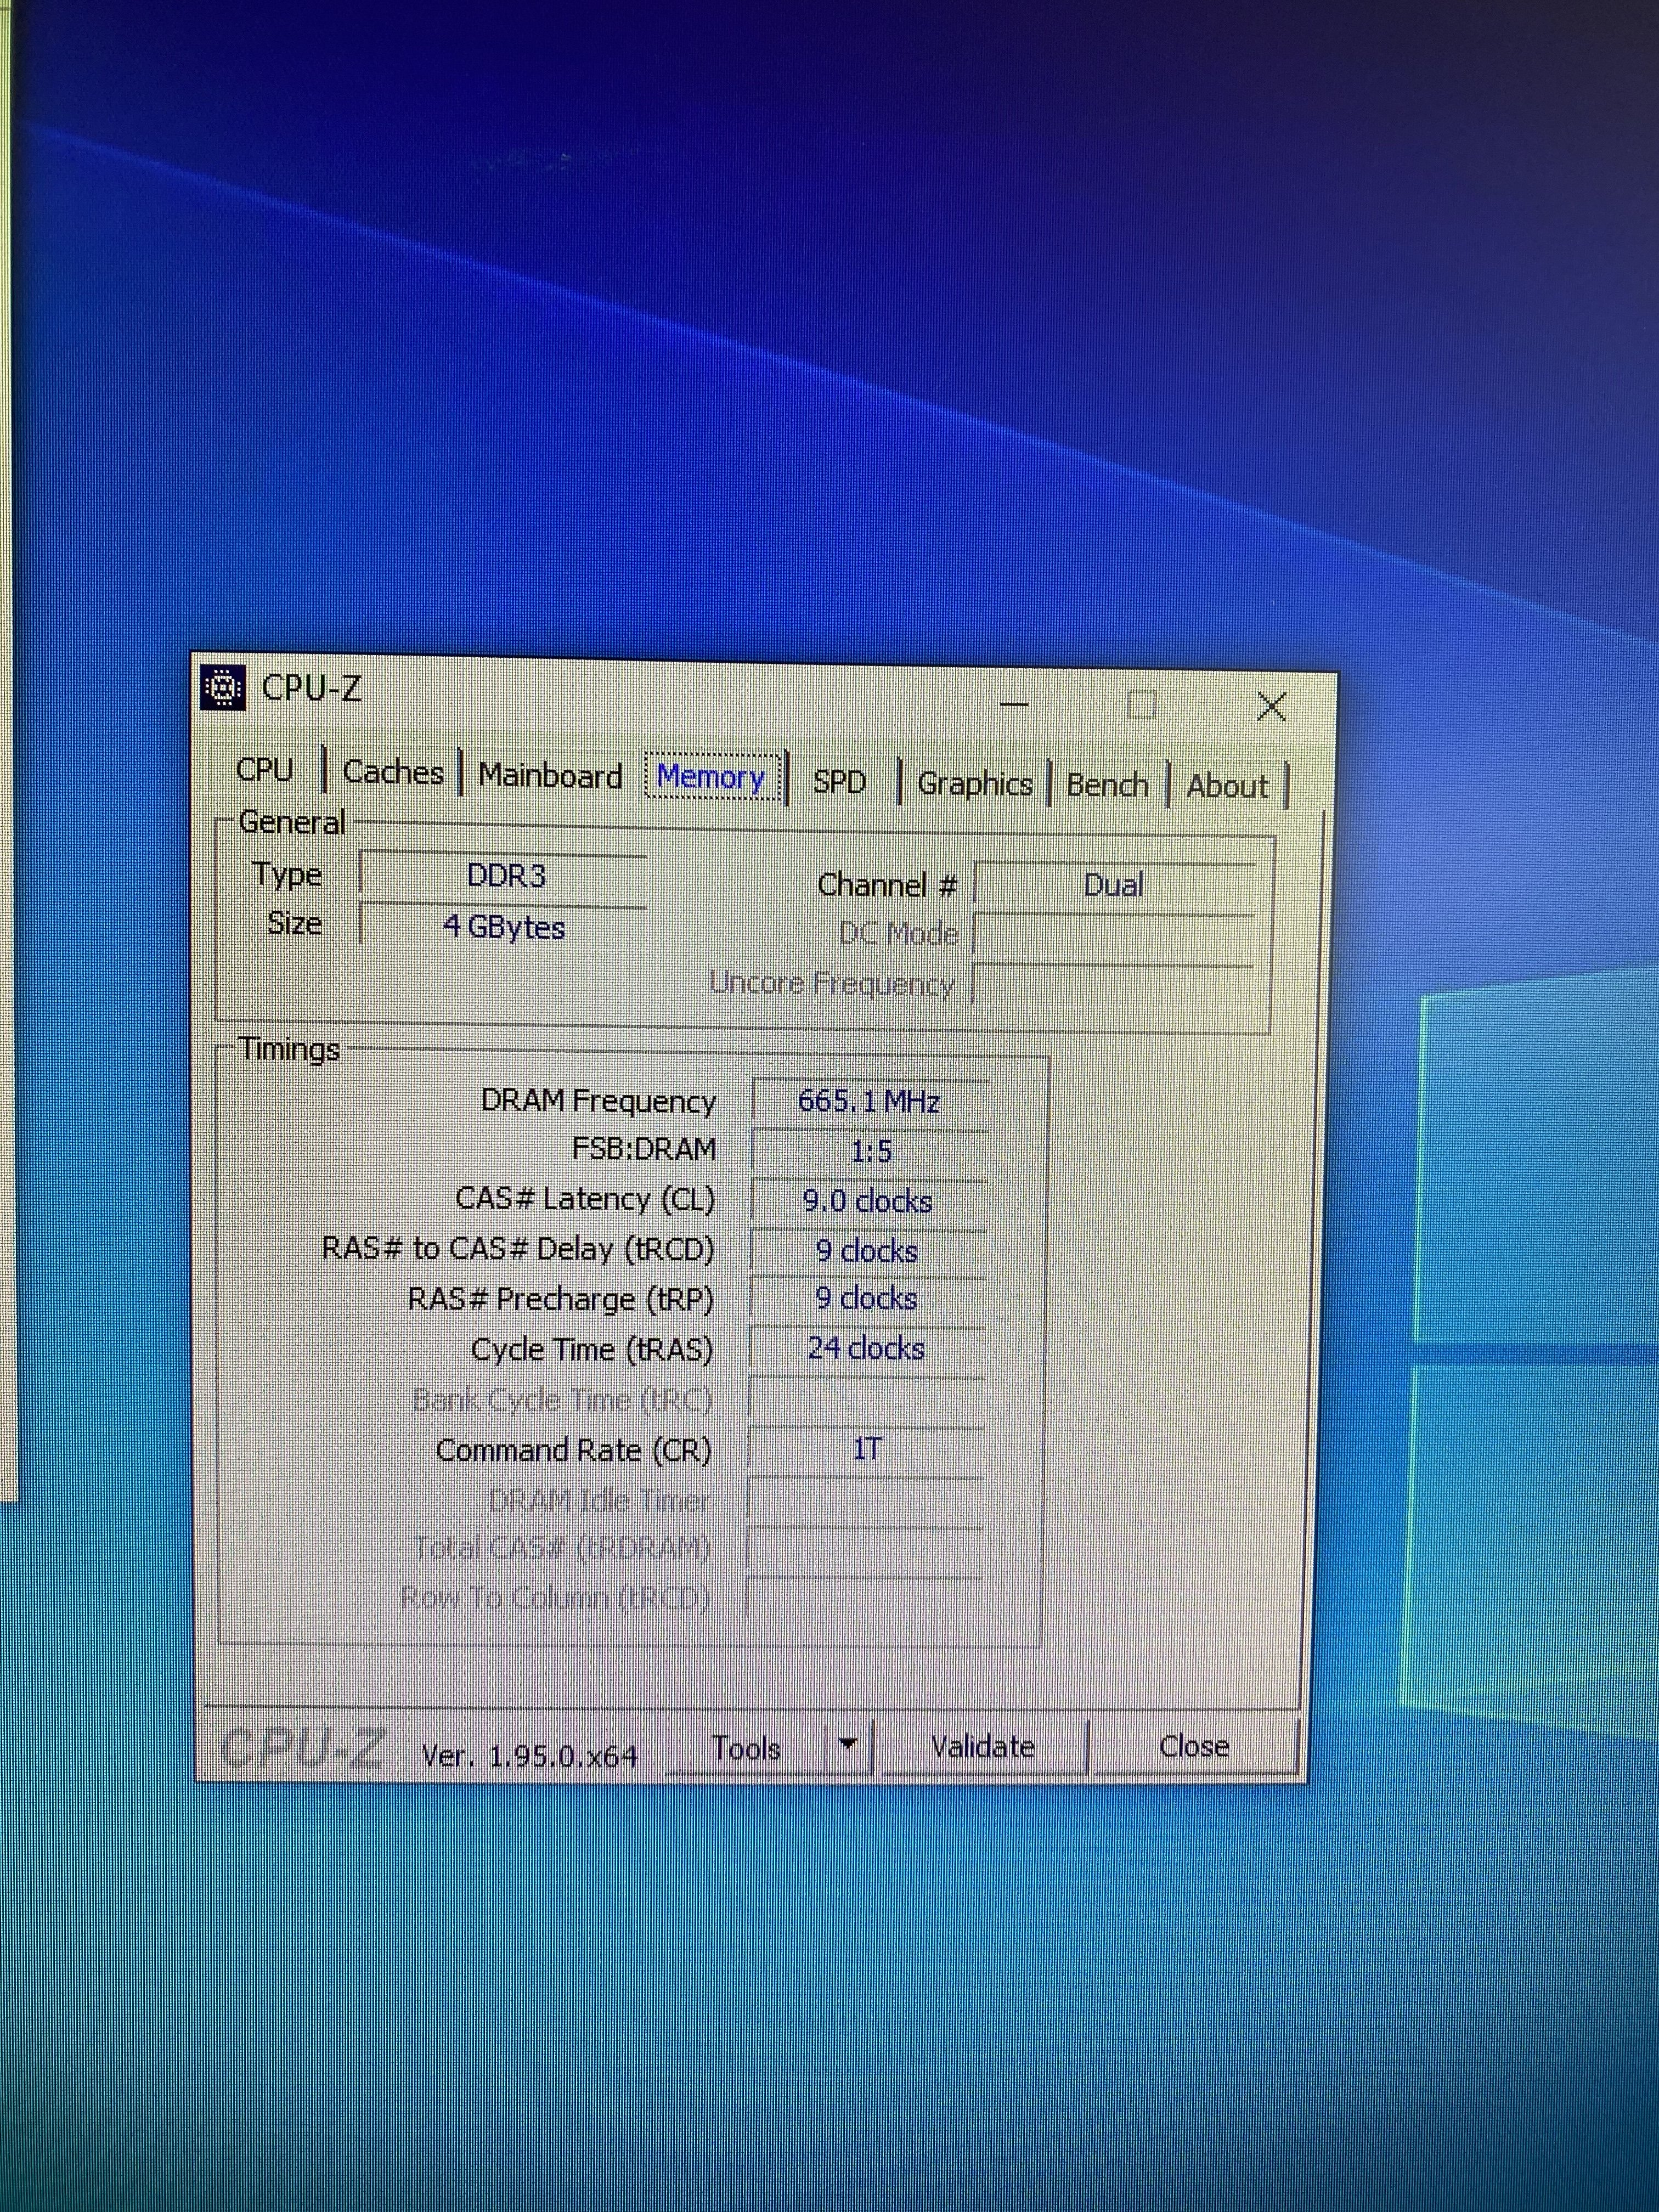The image size is (1659, 2212).
Task: Switch to the Caches tab
Action: pyautogui.click(x=393, y=772)
